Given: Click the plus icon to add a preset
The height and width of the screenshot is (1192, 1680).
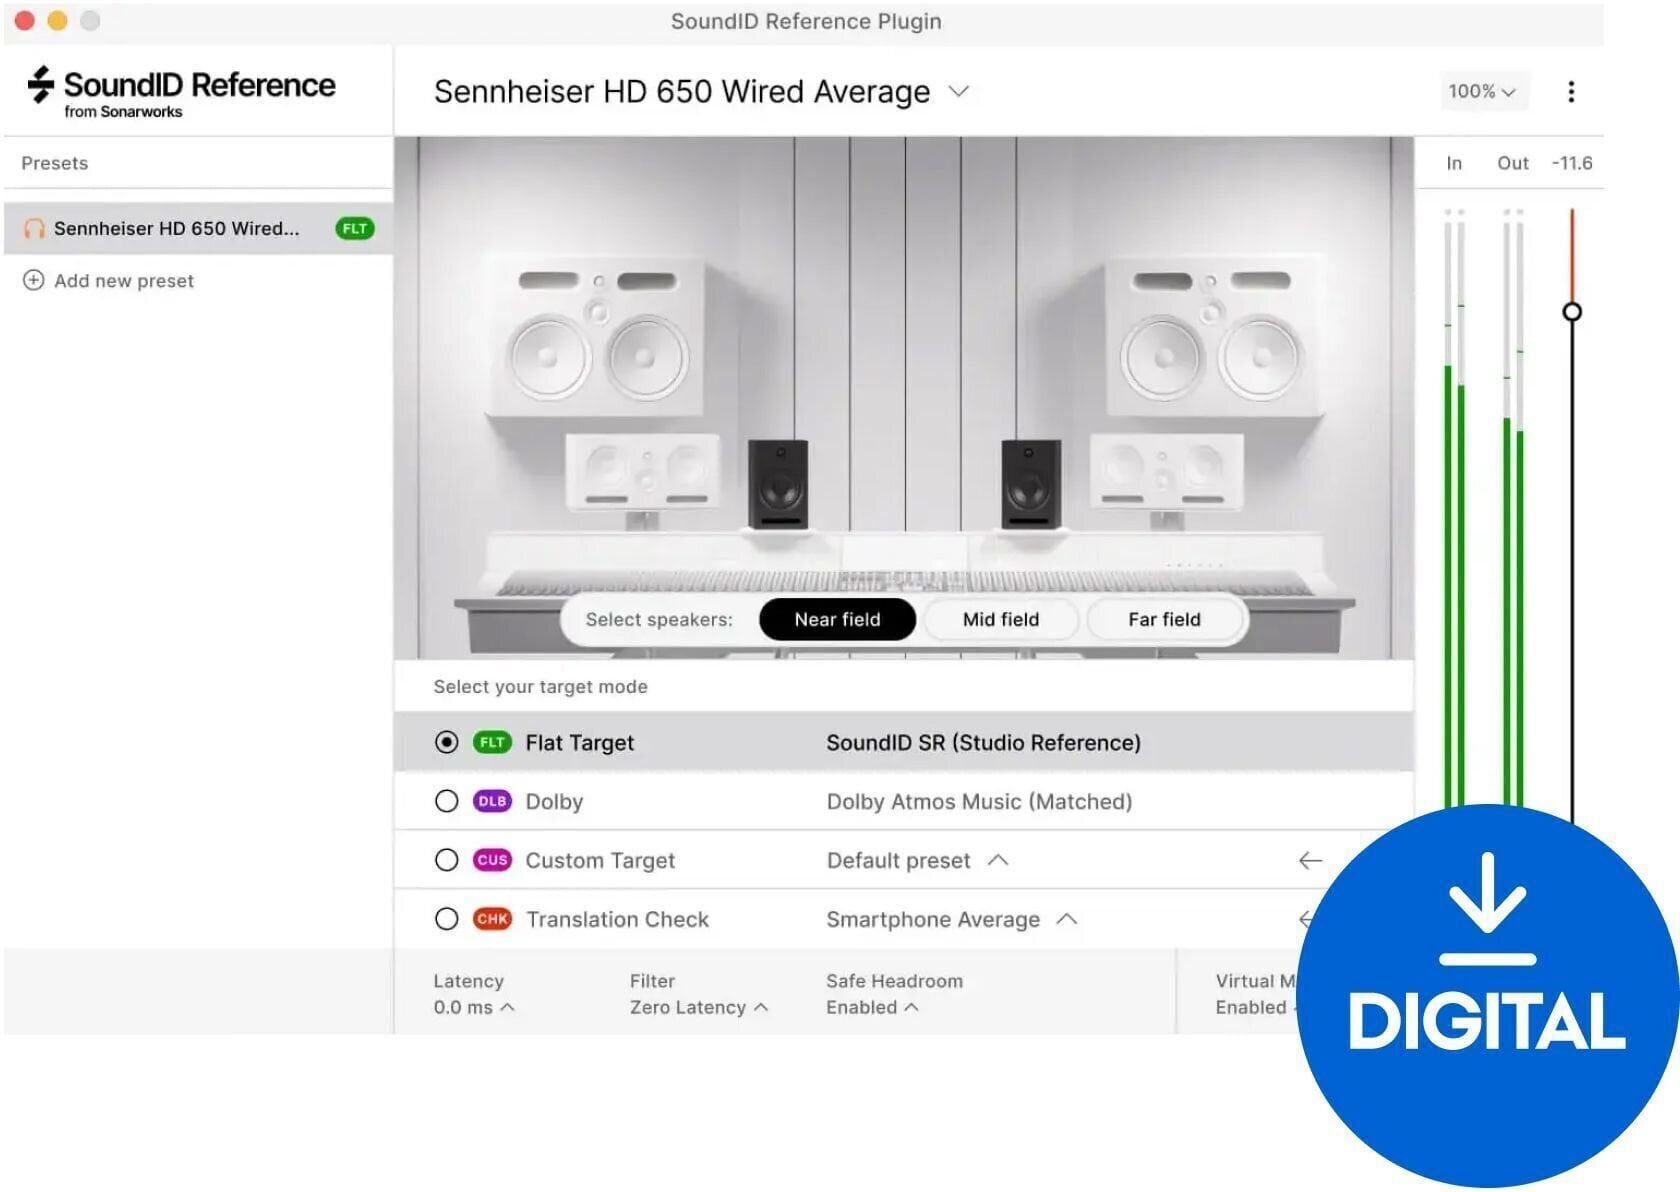Looking at the screenshot, I should (x=35, y=280).
